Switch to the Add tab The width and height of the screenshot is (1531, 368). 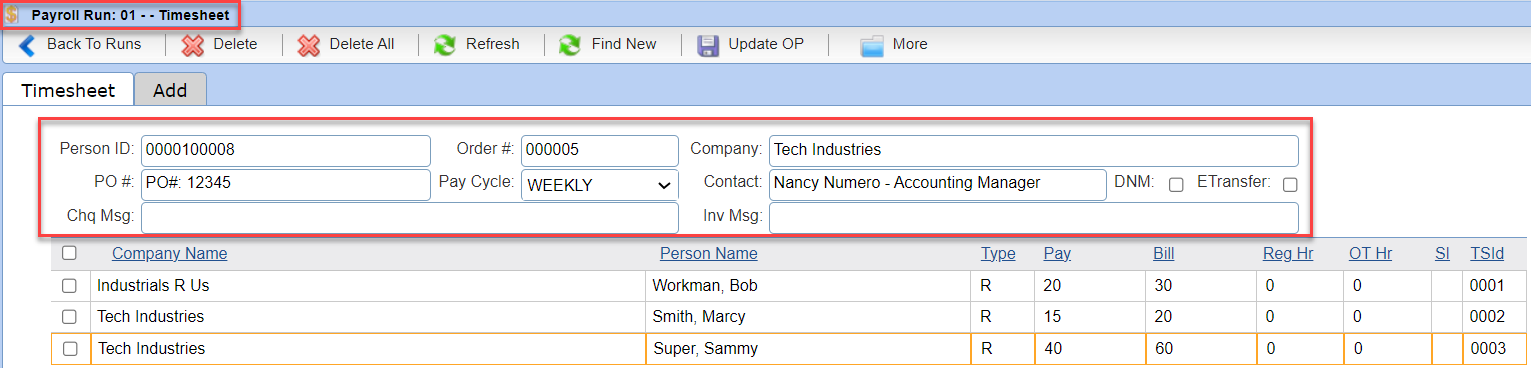tap(170, 90)
